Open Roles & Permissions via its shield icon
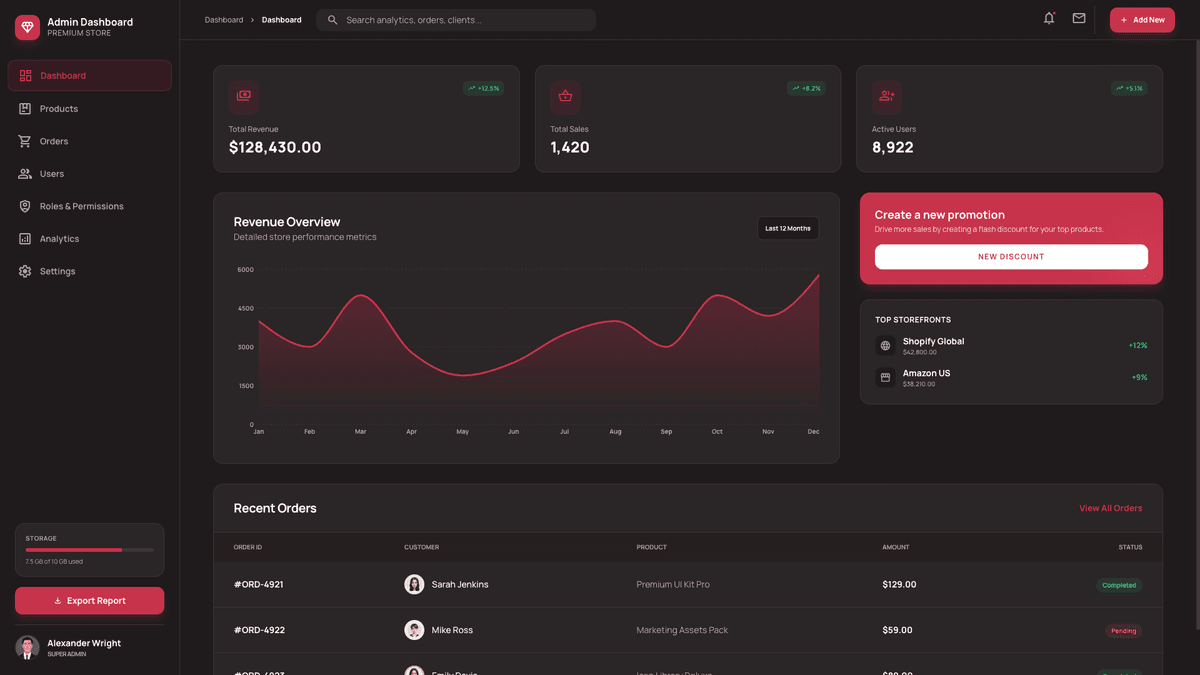This screenshot has height=675, width=1200. coord(24,206)
